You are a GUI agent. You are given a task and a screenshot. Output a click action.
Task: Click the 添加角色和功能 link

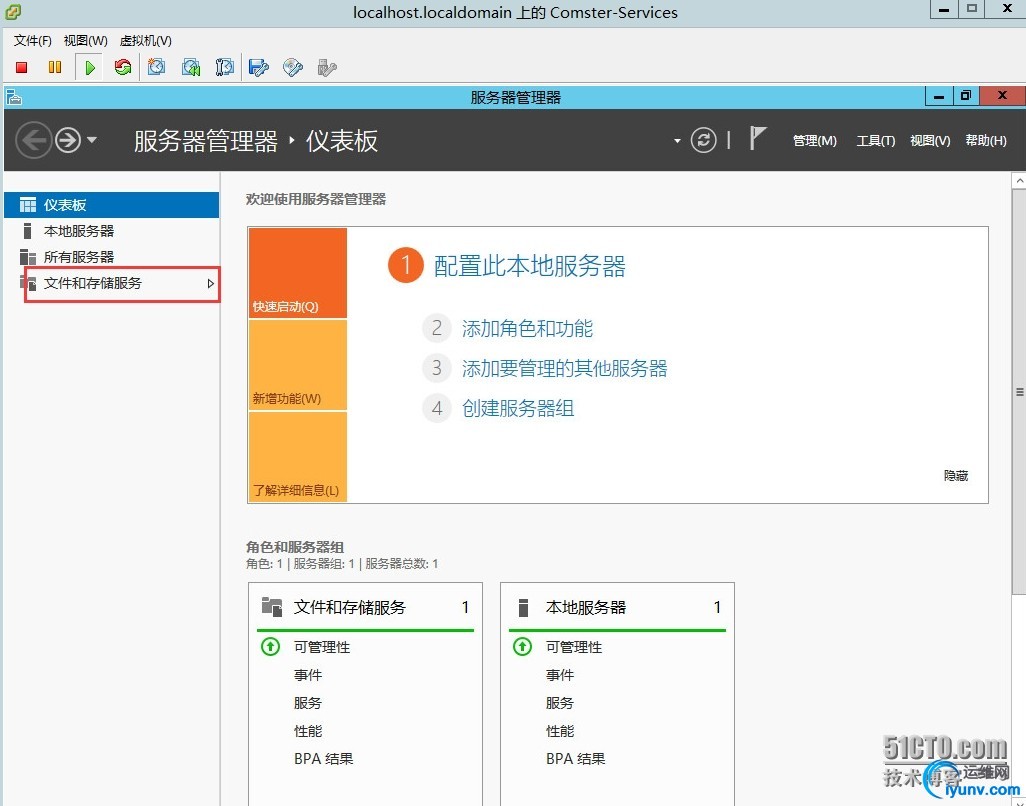click(x=527, y=328)
